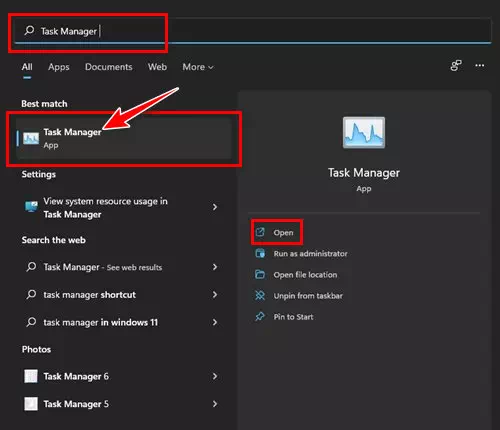Click the Open file location folder icon
500x430 pixels.
click(260, 275)
